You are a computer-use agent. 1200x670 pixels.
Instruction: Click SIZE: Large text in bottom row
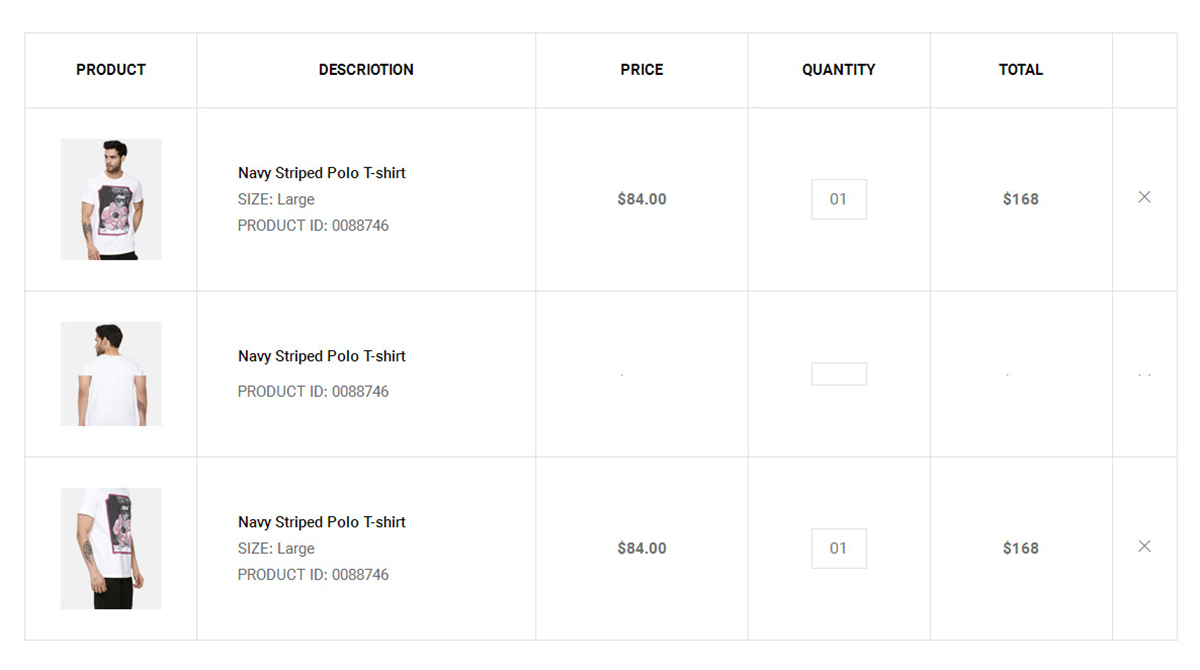pyautogui.click(x=276, y=548)
